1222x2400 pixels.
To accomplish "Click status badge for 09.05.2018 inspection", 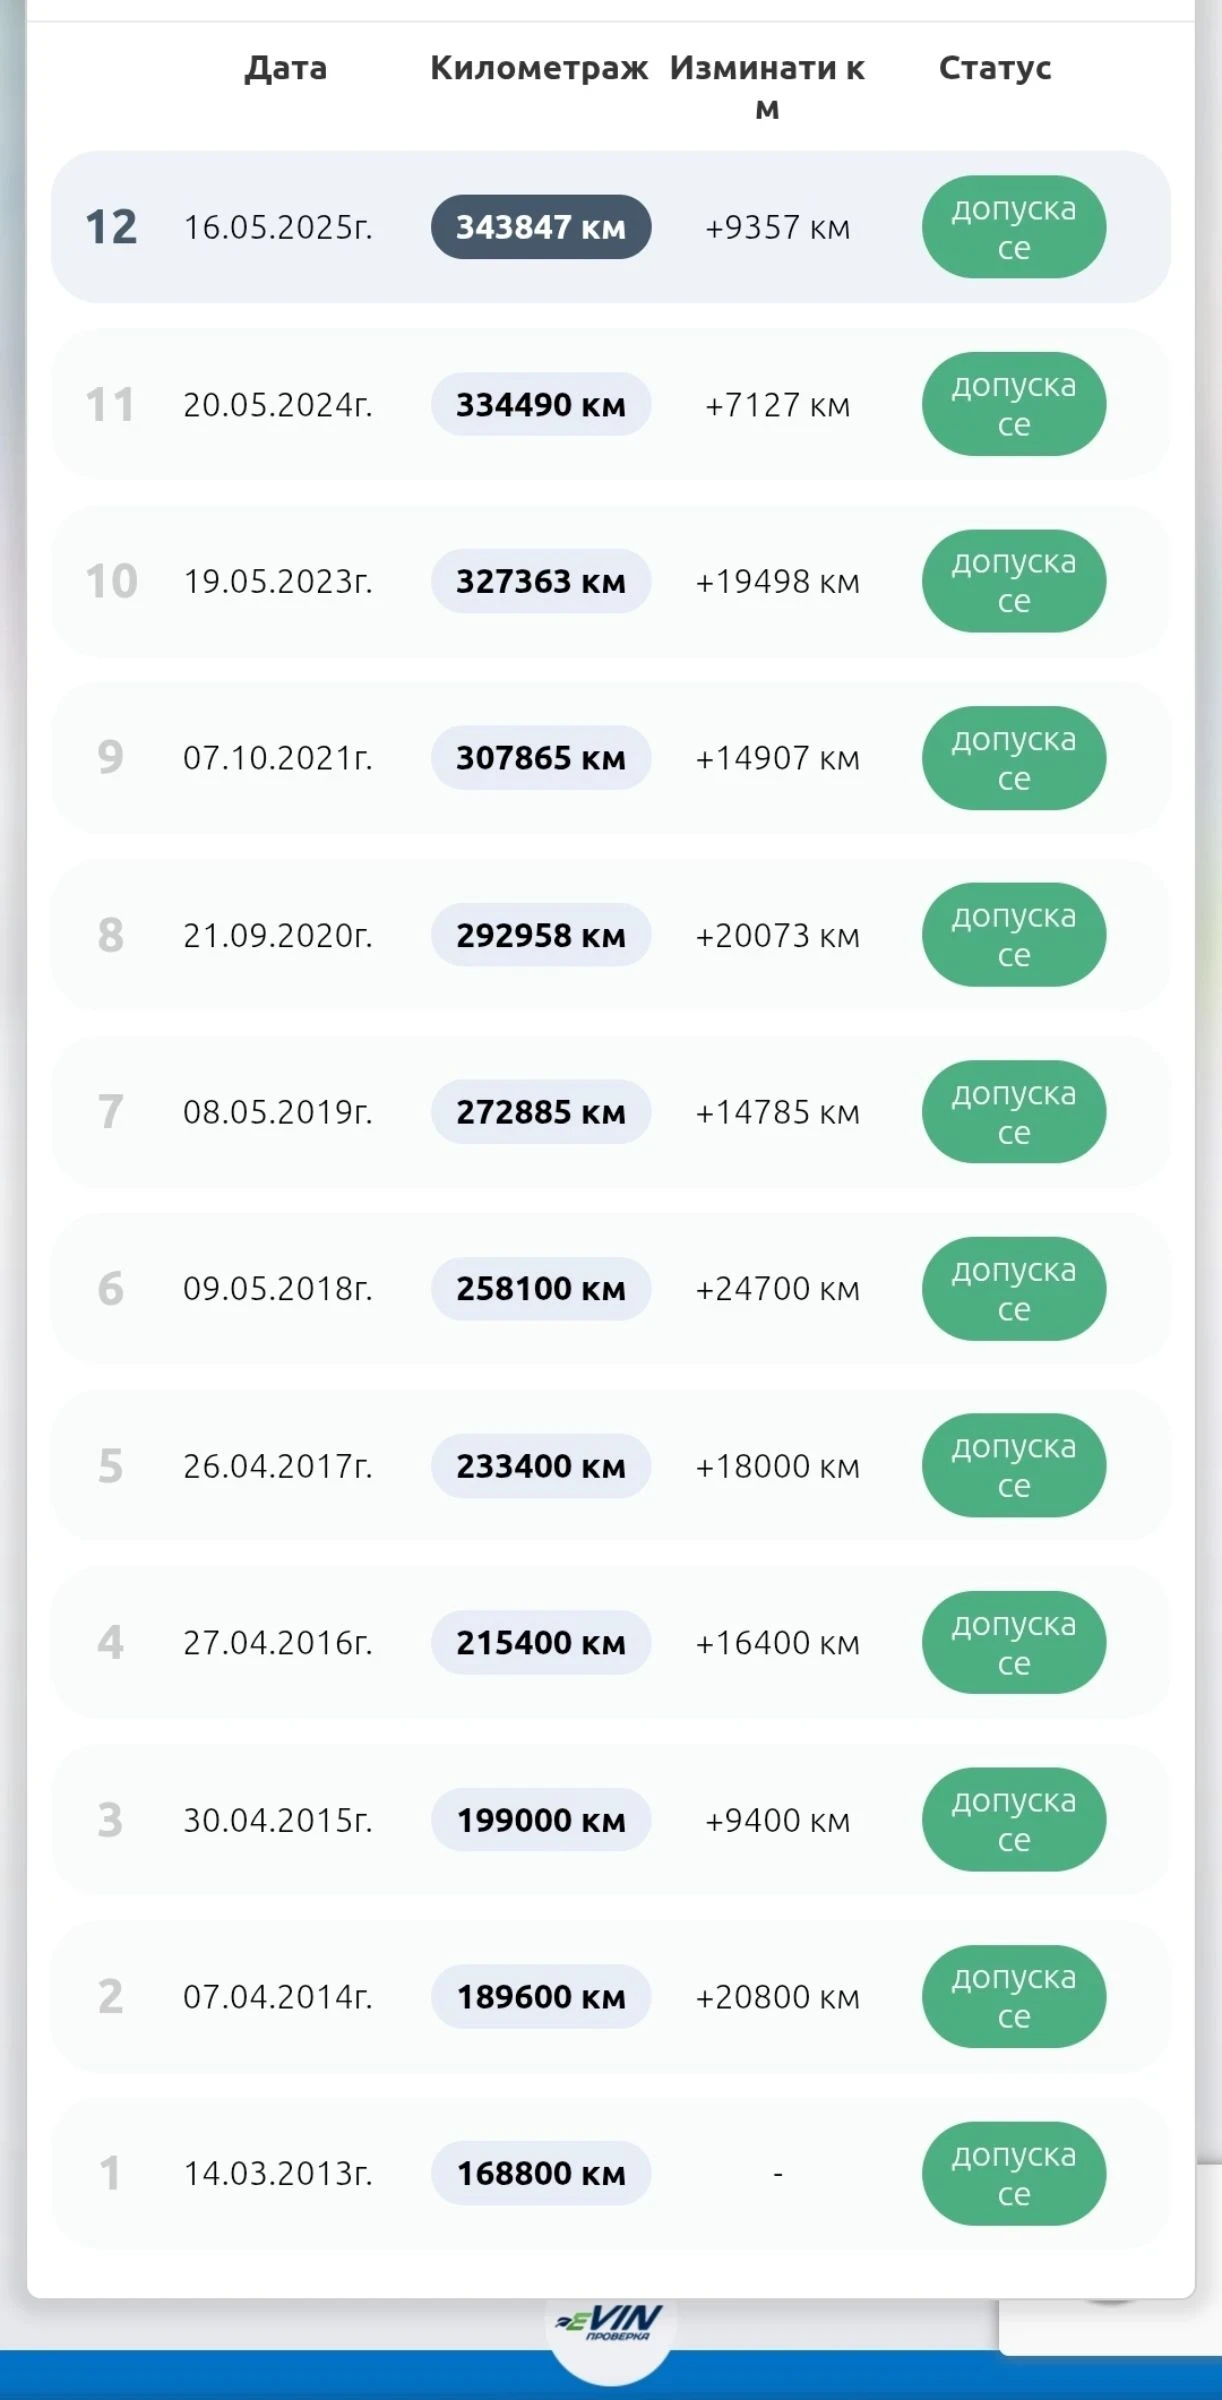I will pos(1013,1289).
